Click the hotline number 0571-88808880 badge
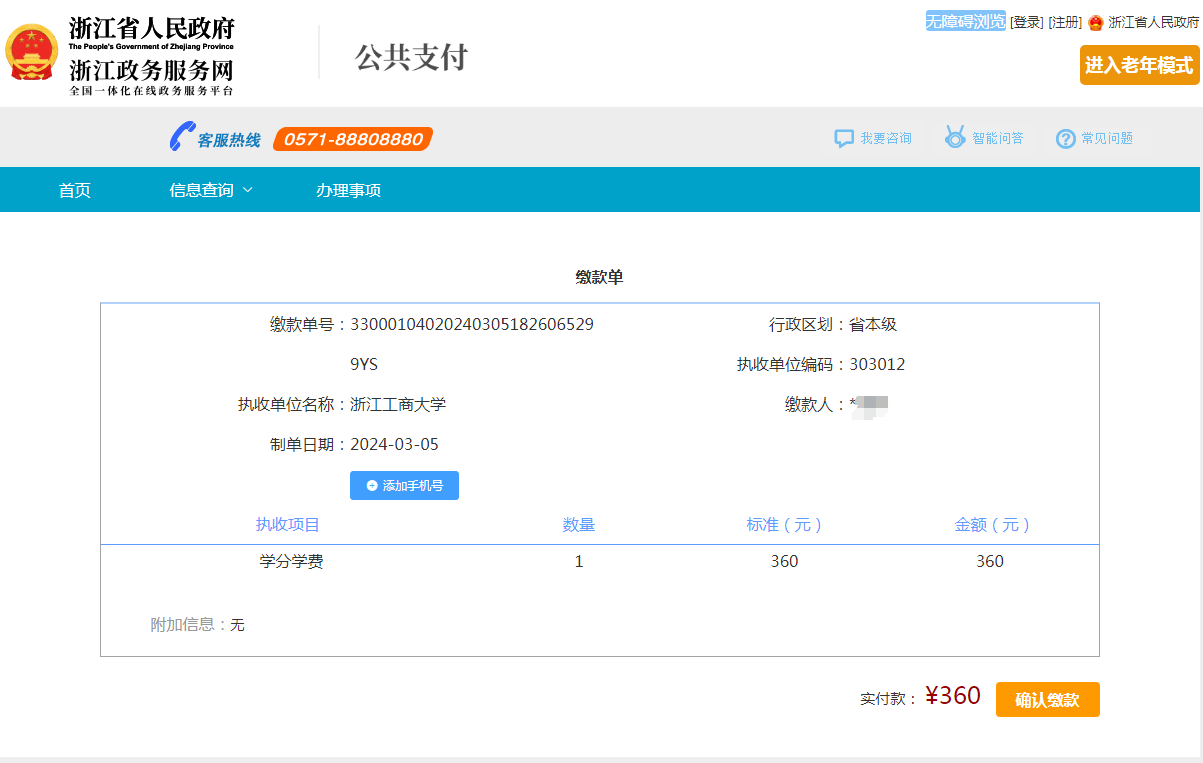The image size is (1203, 763). (353, 139)
